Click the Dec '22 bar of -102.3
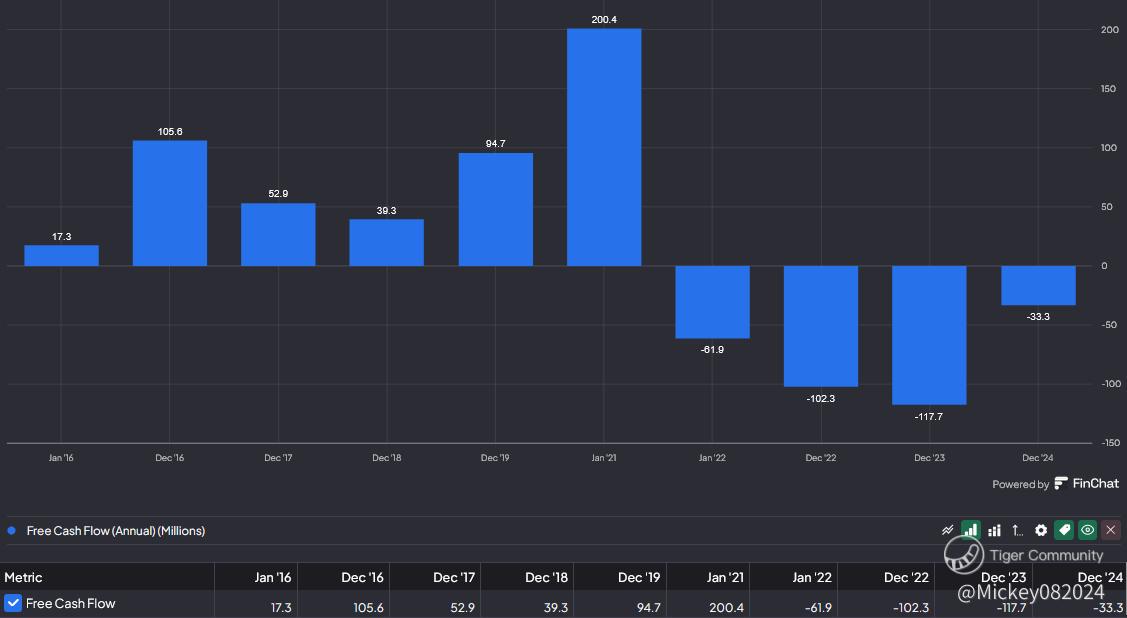 point(821,326)
